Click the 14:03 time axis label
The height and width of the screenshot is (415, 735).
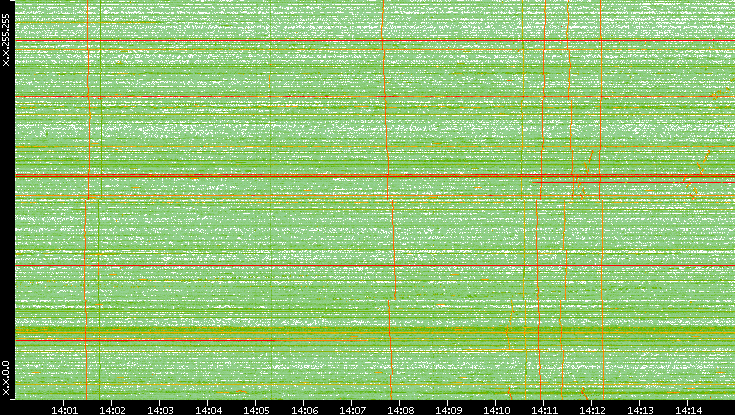[160, 411]
